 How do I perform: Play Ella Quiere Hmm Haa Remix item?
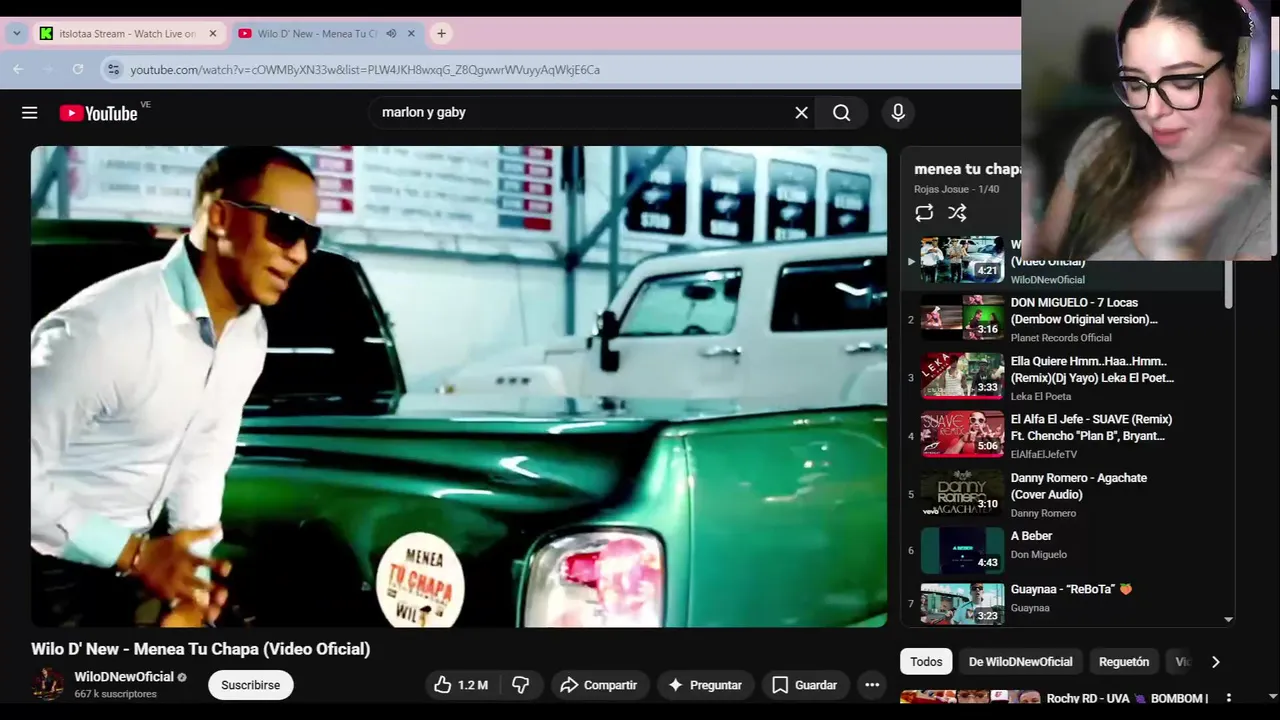click(1065, 377)
